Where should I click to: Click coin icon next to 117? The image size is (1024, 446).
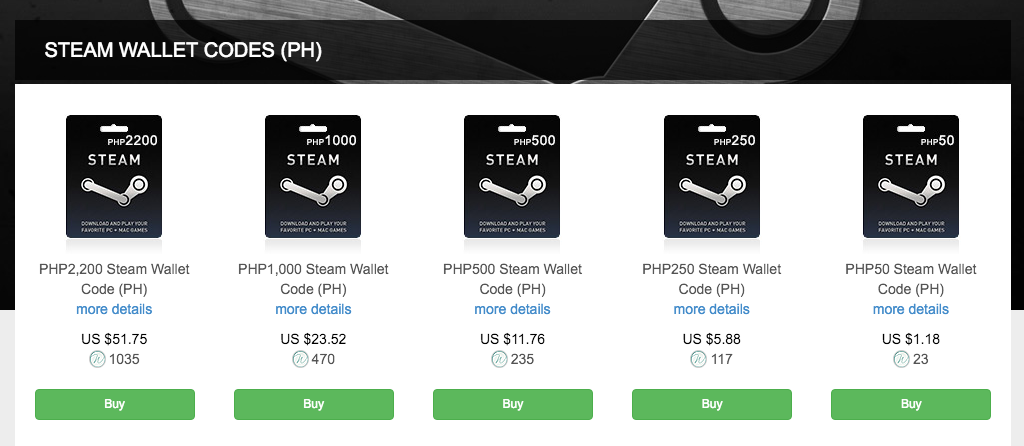tap(699, 359)
